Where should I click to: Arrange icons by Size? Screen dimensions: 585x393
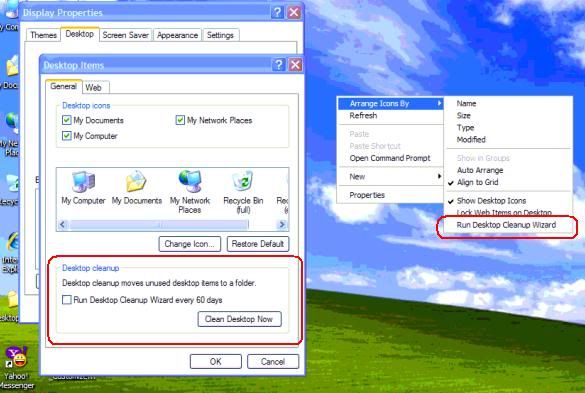(x=508, y=115)
